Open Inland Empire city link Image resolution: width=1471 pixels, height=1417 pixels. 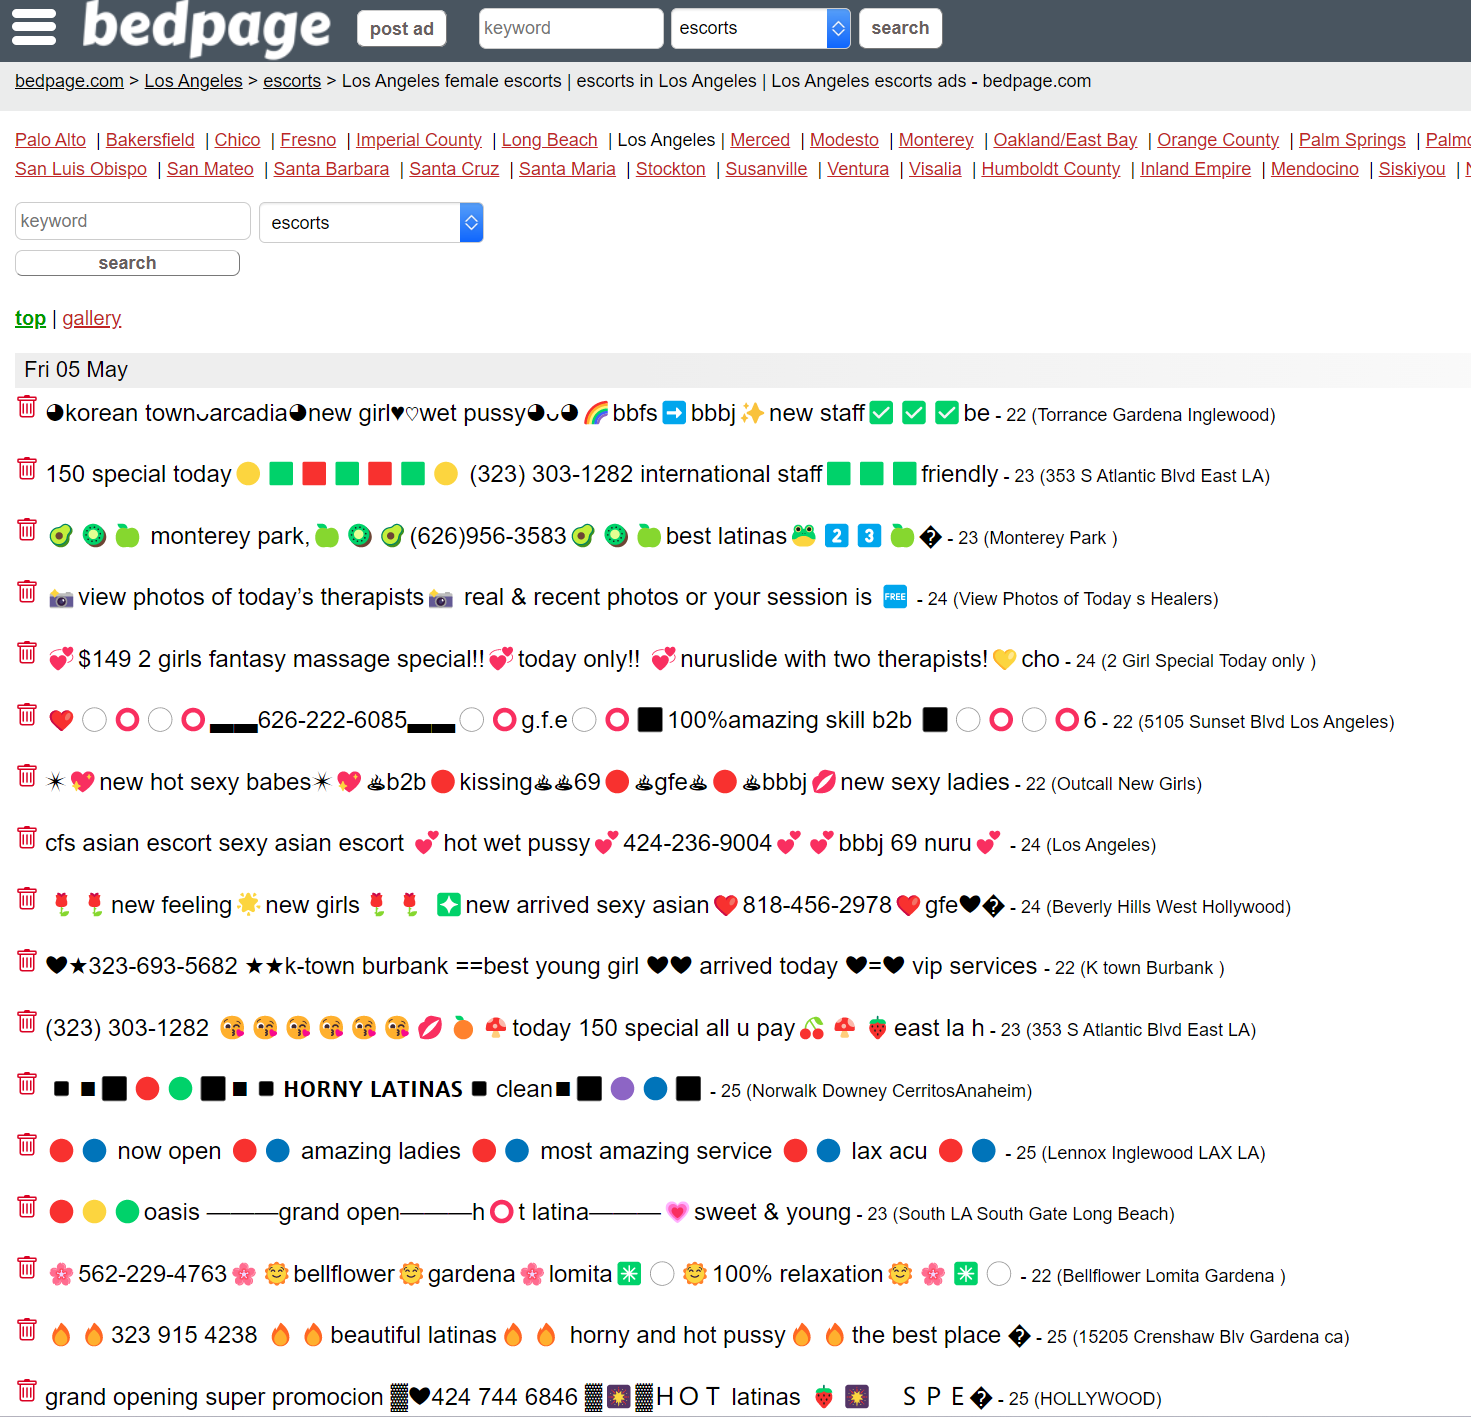(1196, 169)
